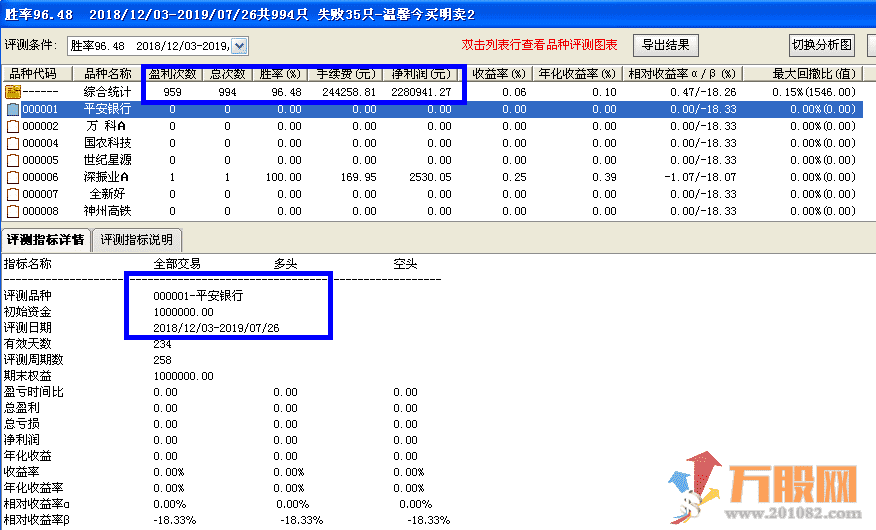This screenshot has height=530, width=876.
Task: Click the 169.95 fee of 深振业A
Action: coord(358,178)
